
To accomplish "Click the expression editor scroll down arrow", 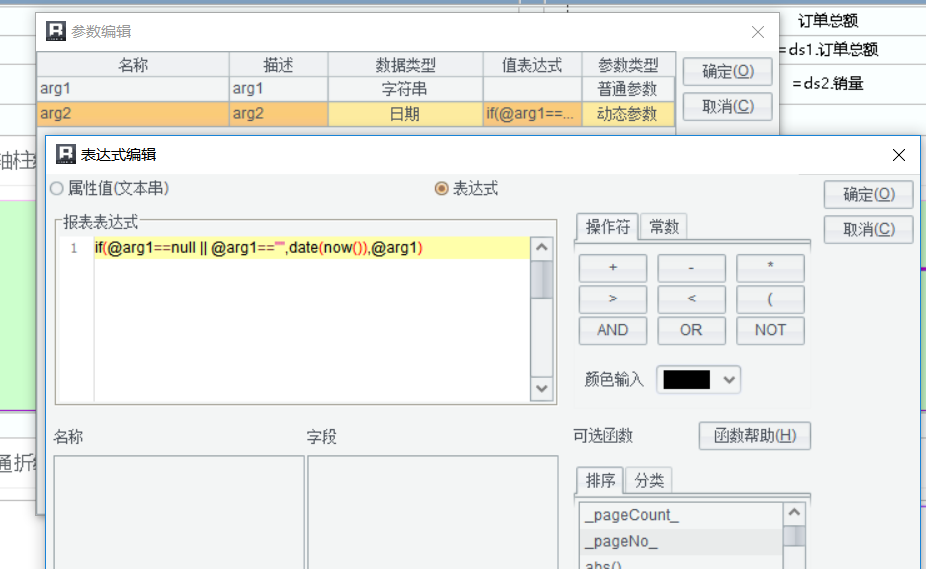I will point(542,389).
